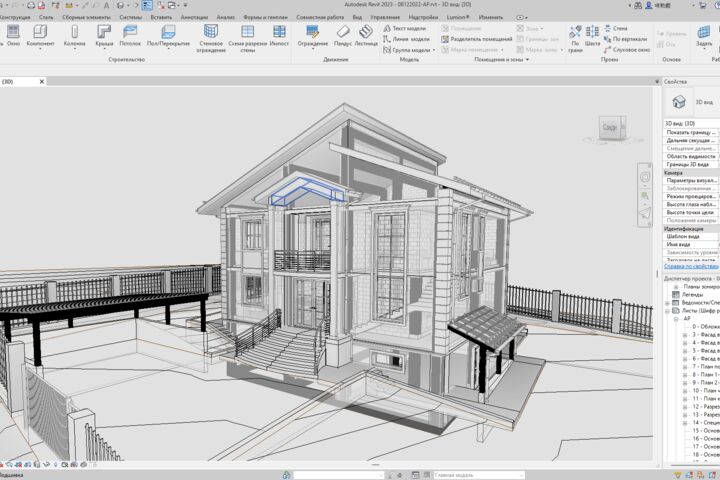
Task: Click the 3D вид type thumbnail in properties
Action: point(679,102)
